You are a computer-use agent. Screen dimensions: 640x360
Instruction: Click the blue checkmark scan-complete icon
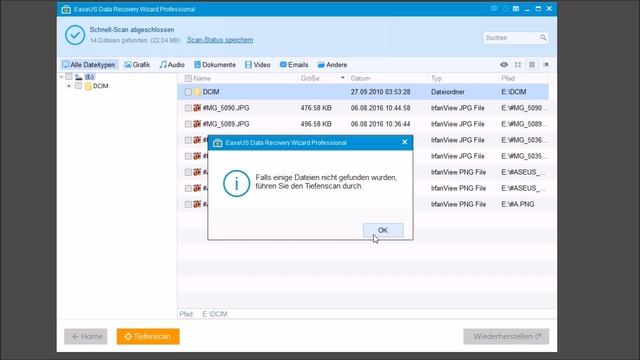[75, 35]
